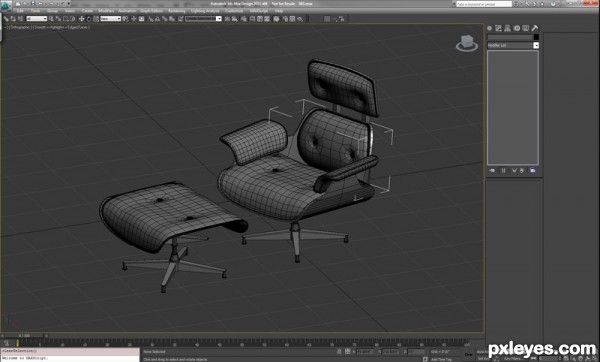Open the Named Selection Sets dropdown
This screenshot has width=600, height=362.
tap(203, 18)
